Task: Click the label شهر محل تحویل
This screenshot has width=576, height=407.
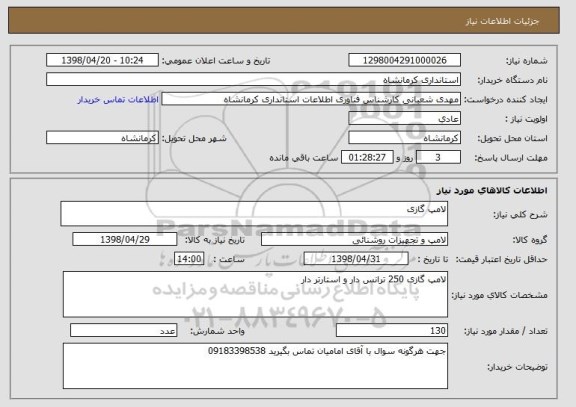Action: 194,138
